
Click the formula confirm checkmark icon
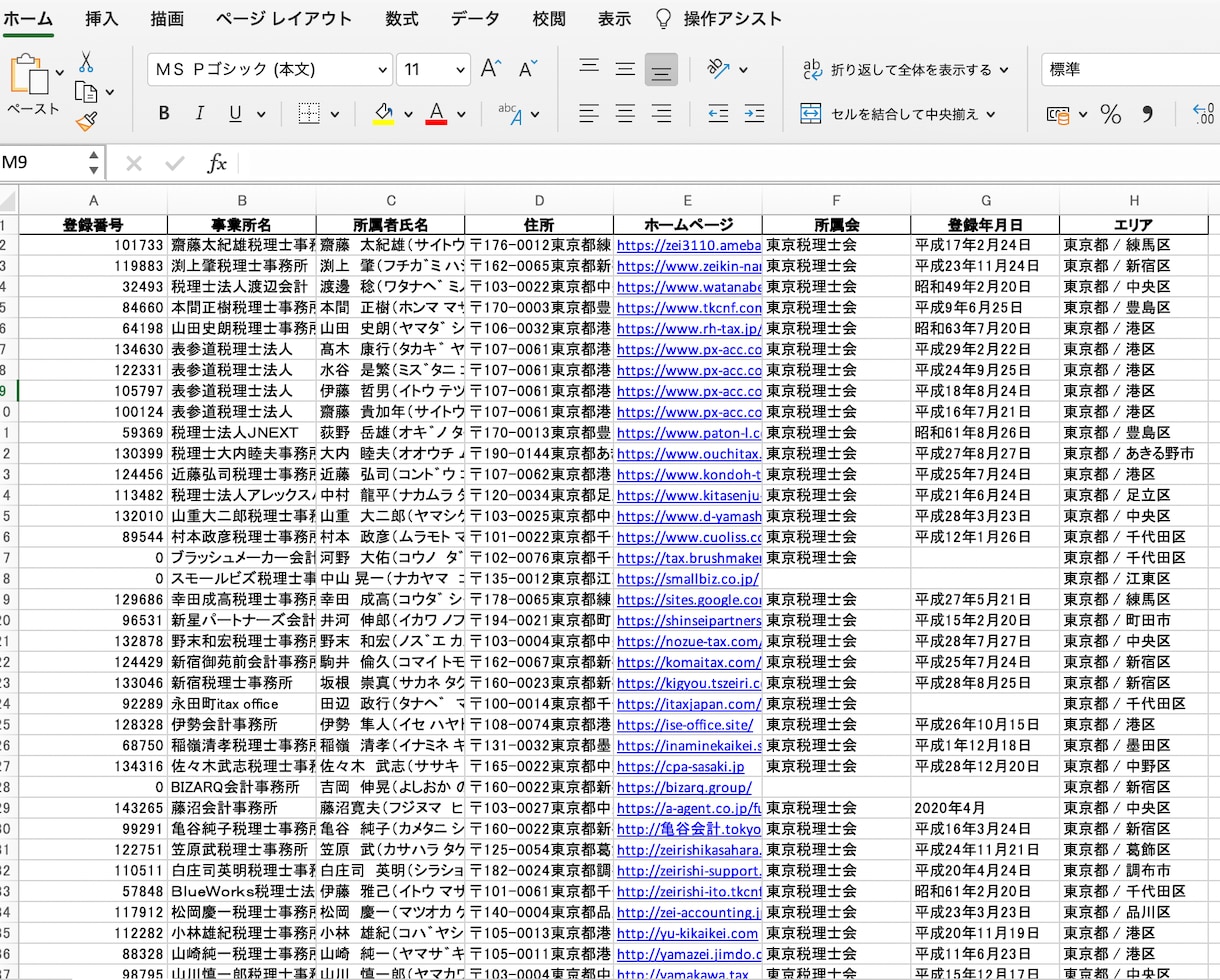175,163
